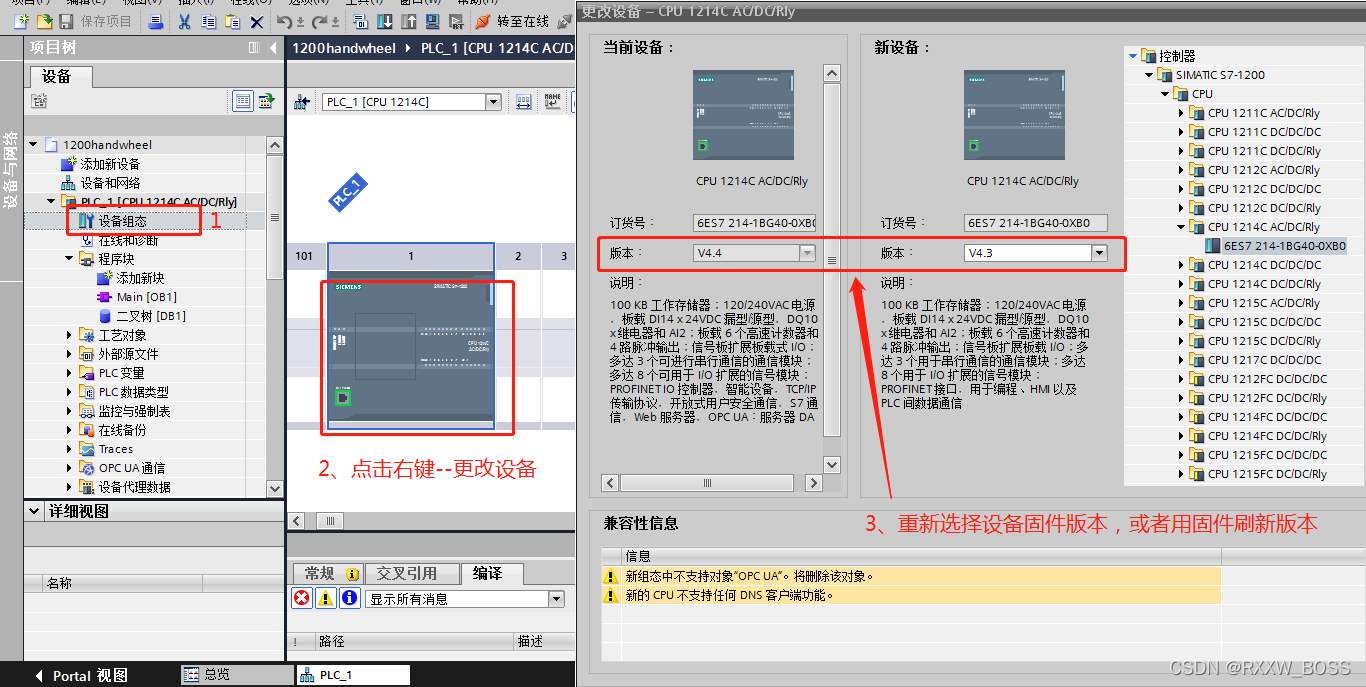This screenshot has width=1366, height=687.
Task: Expand CPU 1211C AC/DC/Rly in the catalog
Action: pyautogui.click(x=1181, y=113)
